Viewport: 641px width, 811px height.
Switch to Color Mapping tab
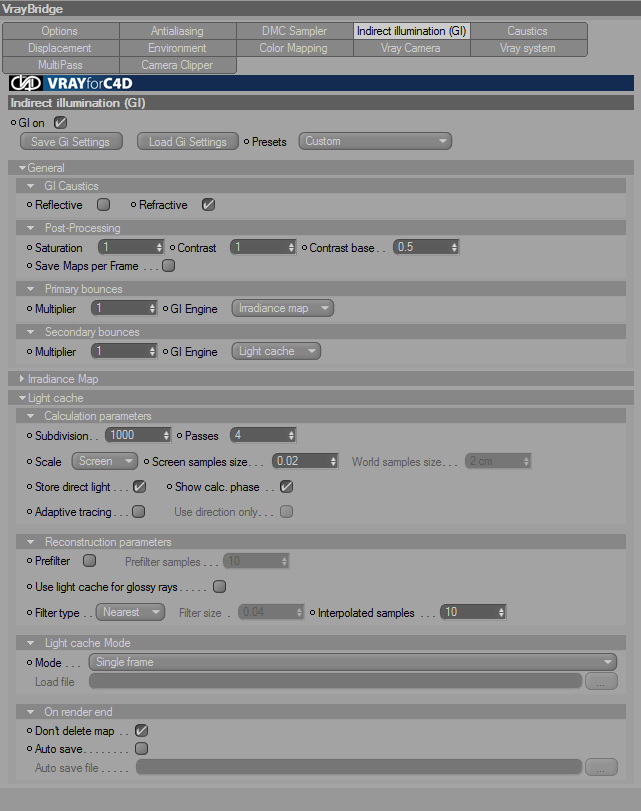pyautogui.click(x=294, y=48)
